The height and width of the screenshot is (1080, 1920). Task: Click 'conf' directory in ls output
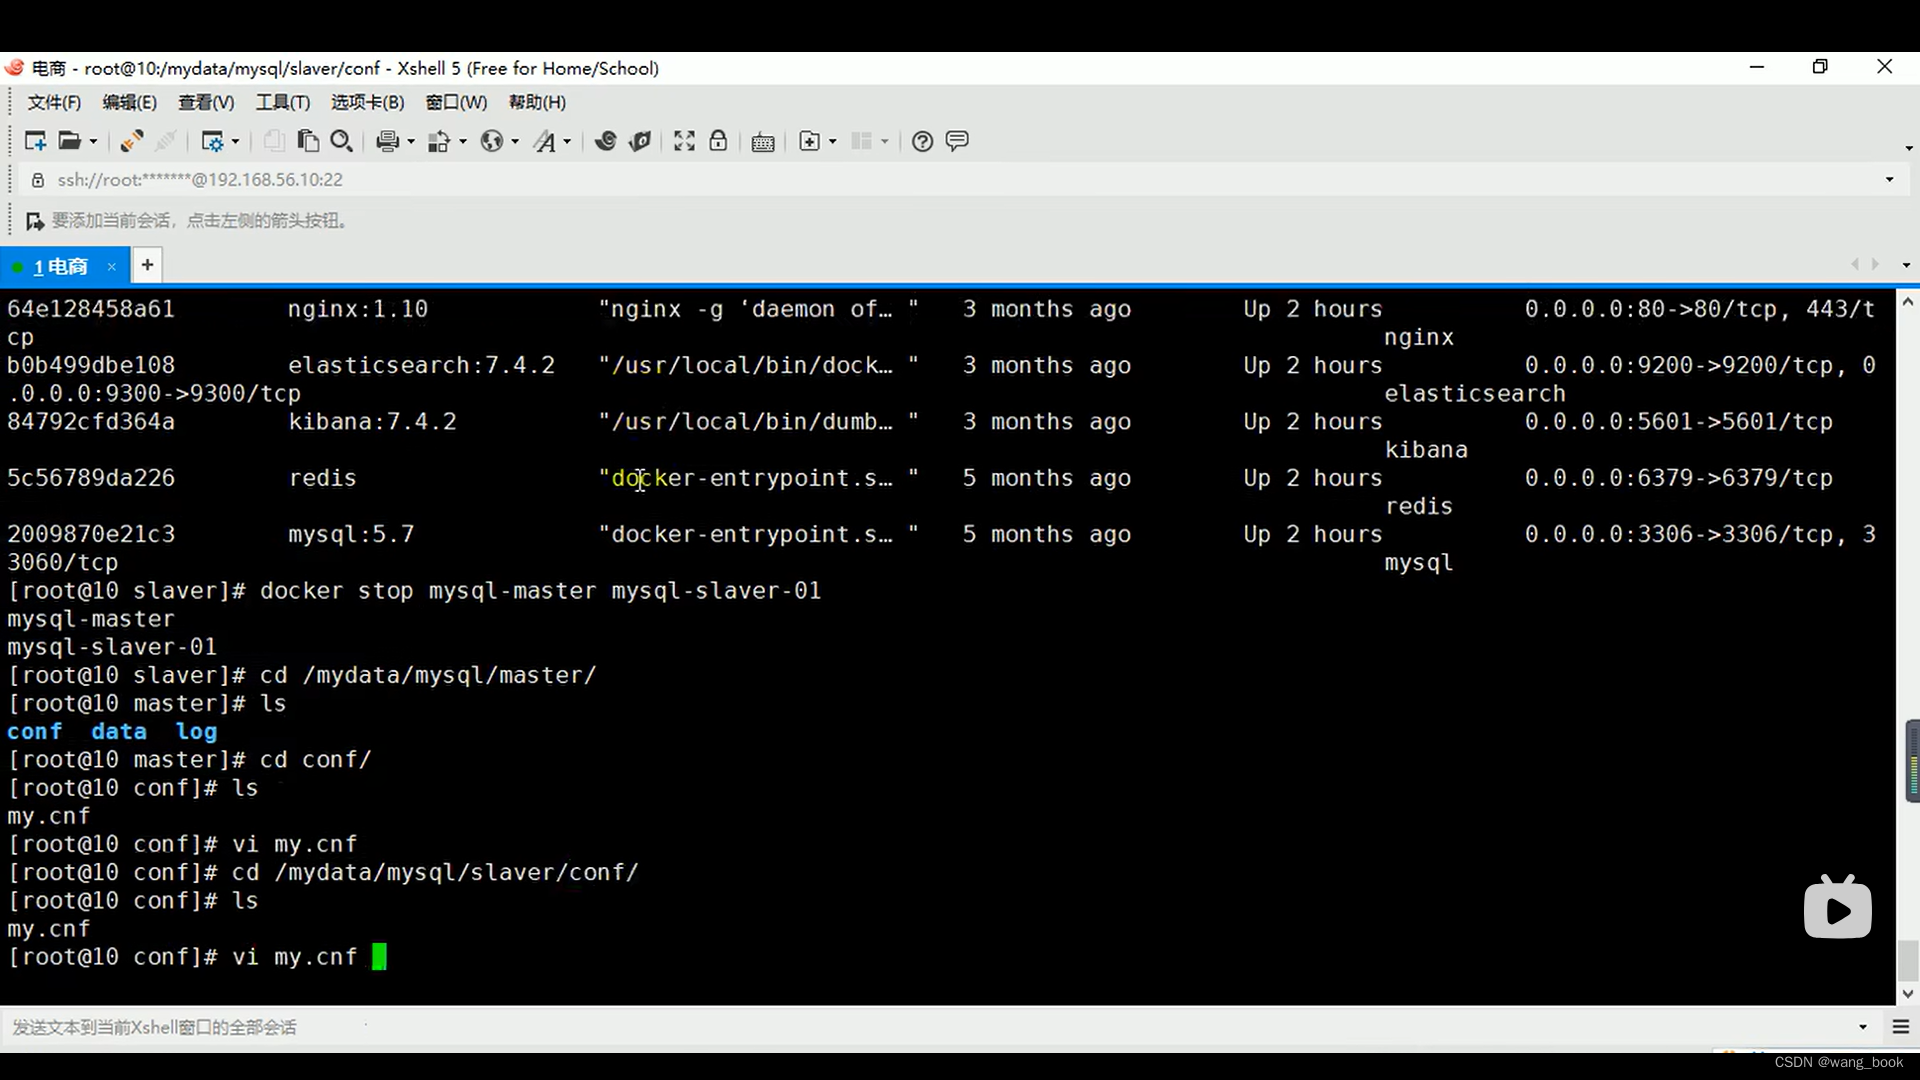click(x=35, y=732)
